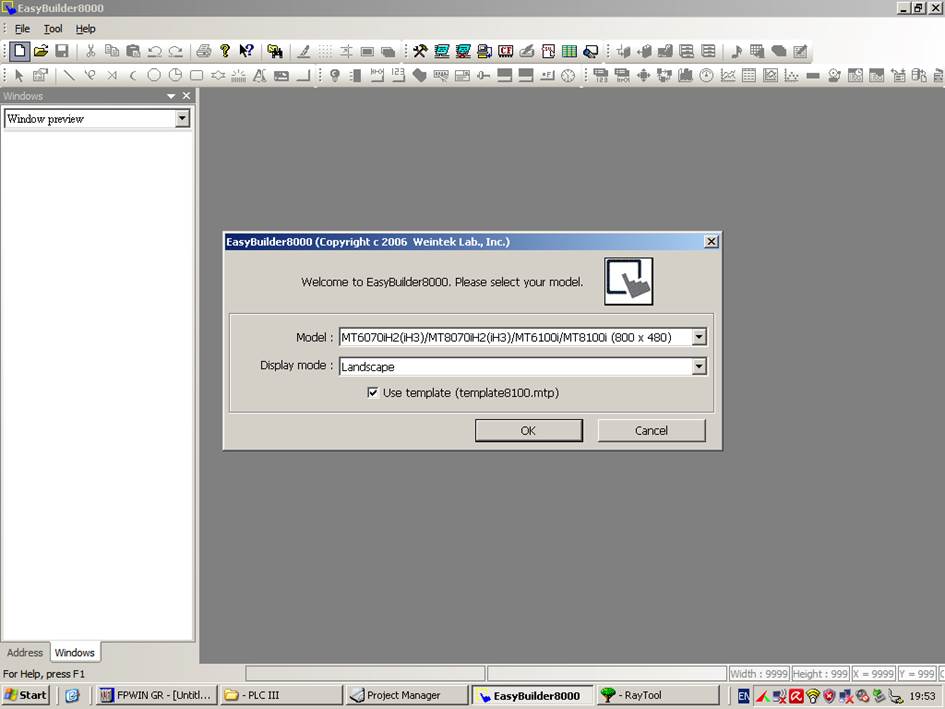Click the Print icon

[205, 51]
